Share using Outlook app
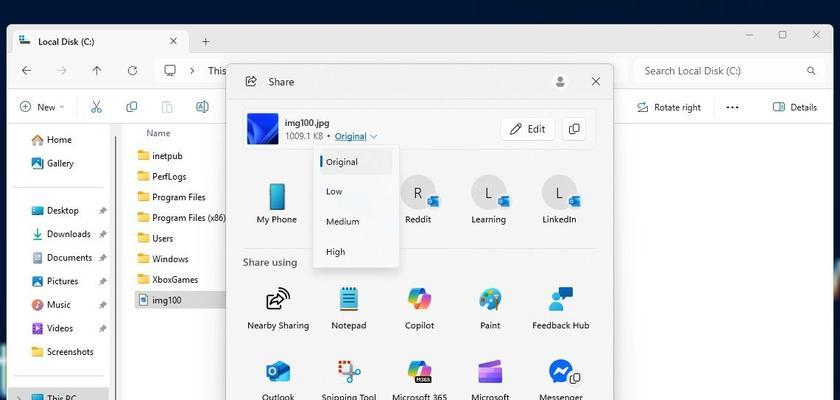Screen dimensions: 840x400 (278, 380)
